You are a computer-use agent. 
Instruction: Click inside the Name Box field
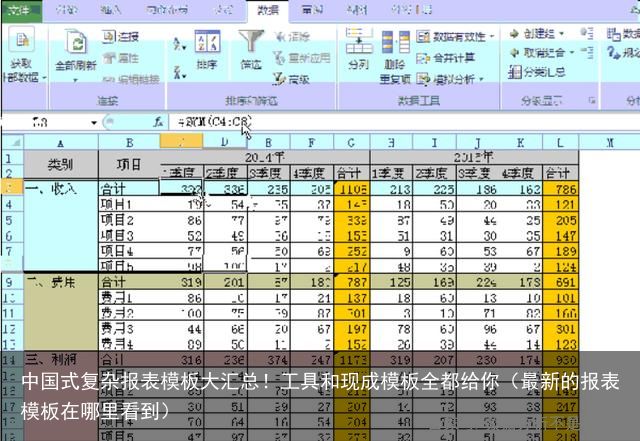pos(46,122)
